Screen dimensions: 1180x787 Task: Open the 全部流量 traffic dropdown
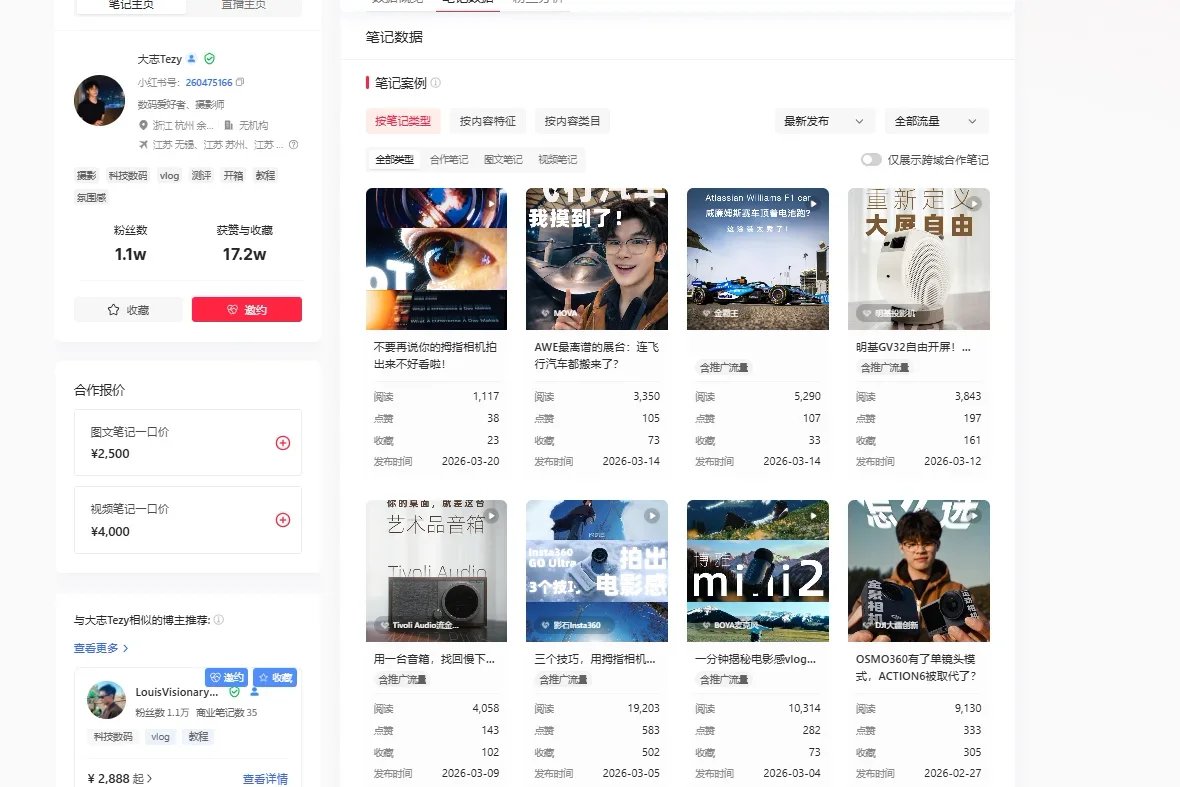[935, 121]
